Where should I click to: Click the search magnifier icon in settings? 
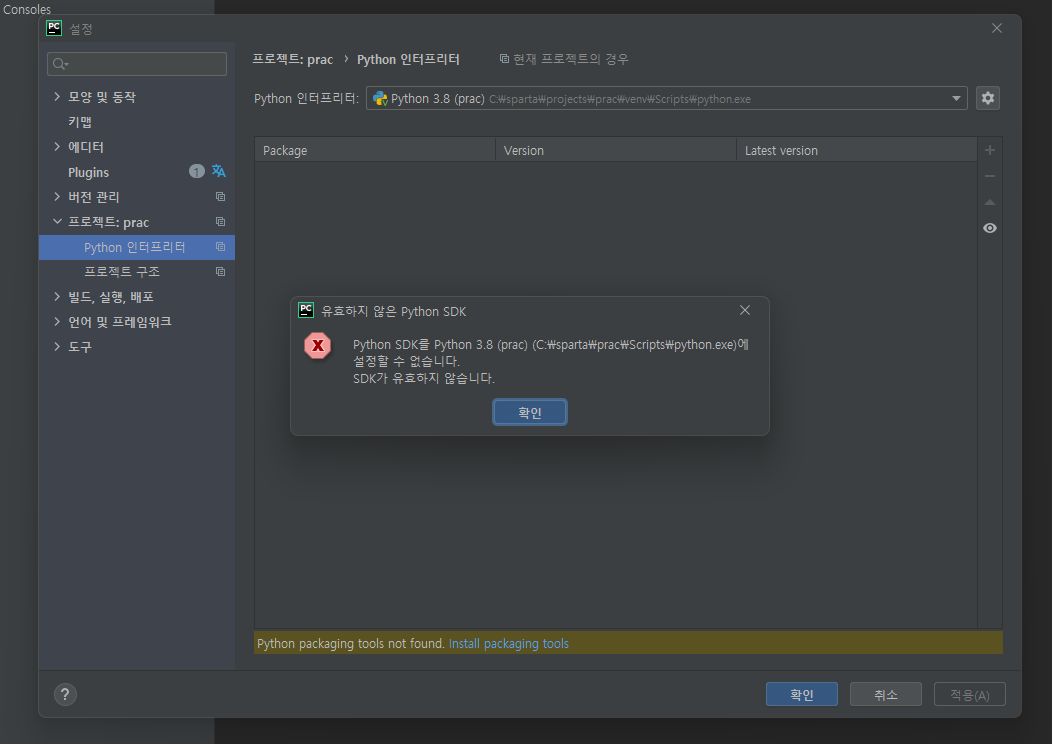(60, 64)
